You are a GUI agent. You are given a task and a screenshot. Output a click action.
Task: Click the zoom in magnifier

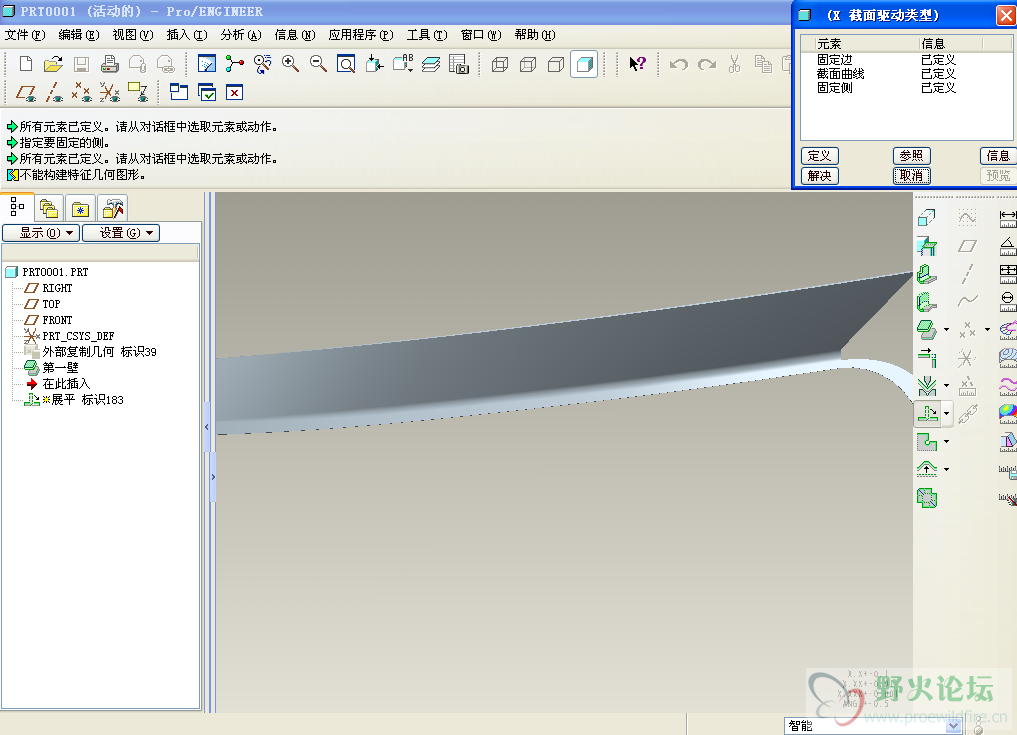[x=290, y=64]
